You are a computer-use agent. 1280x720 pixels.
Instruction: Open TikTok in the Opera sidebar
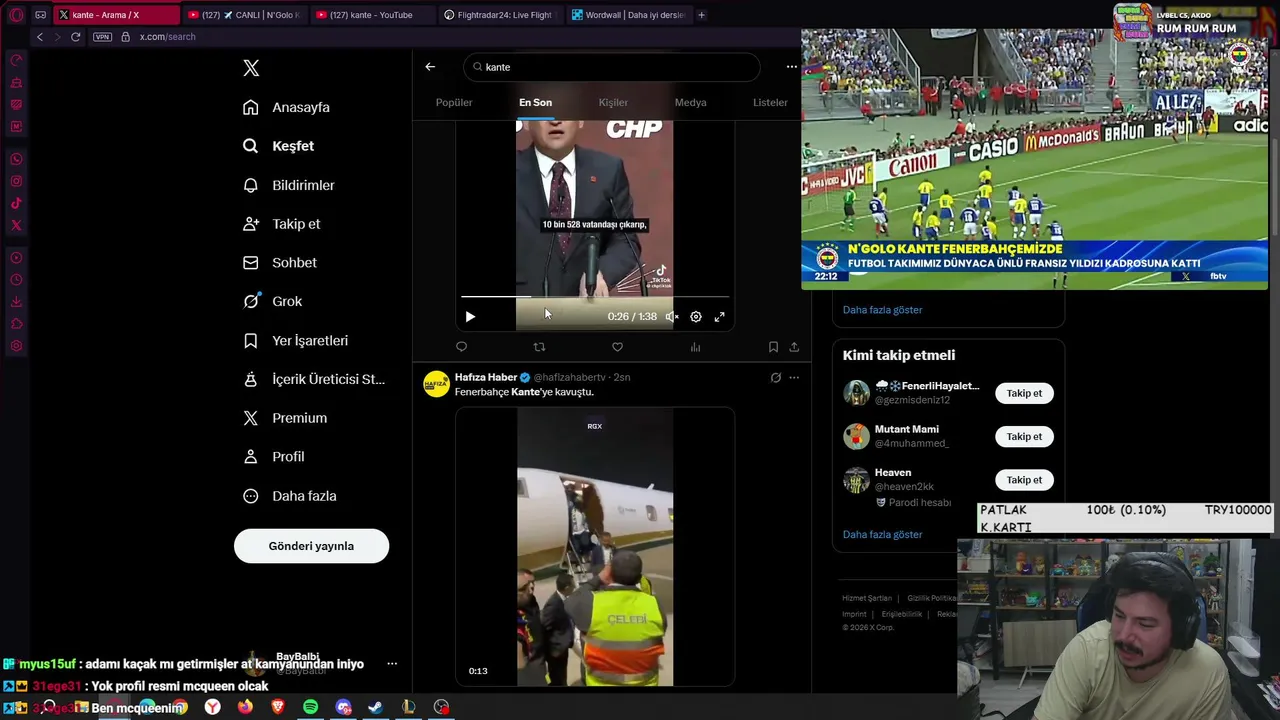16,203
